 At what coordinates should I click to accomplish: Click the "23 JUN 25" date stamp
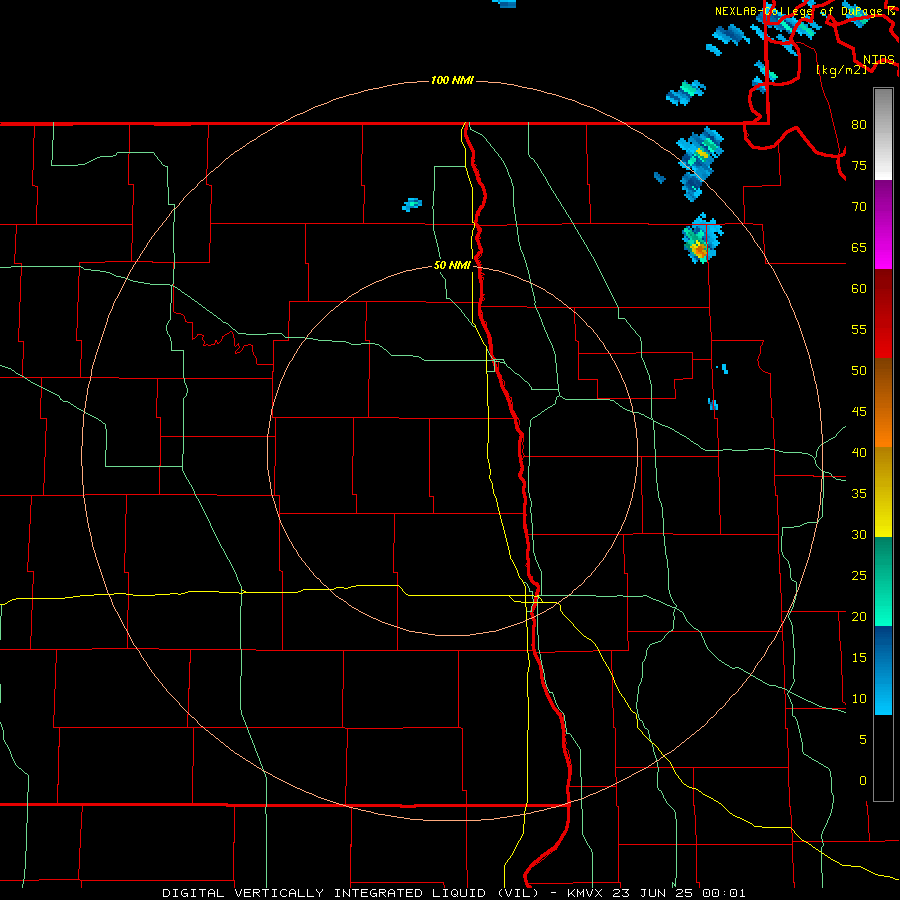(652, 893)
